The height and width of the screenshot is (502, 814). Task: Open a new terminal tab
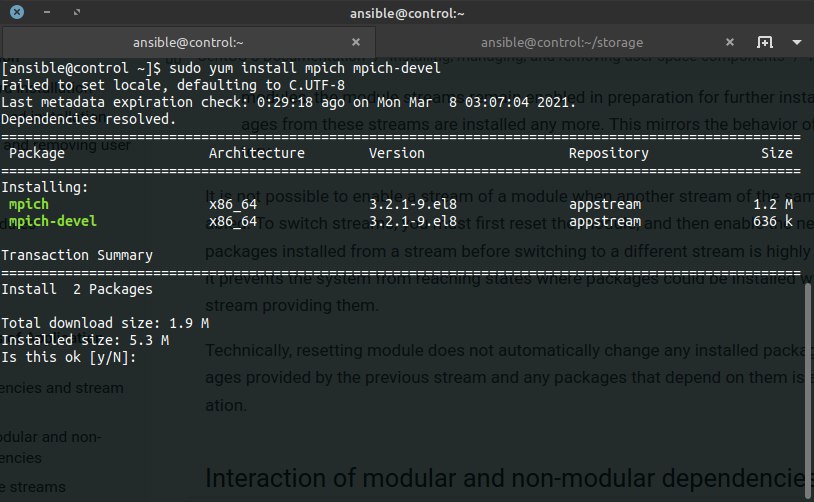click(x=765, y=42)
